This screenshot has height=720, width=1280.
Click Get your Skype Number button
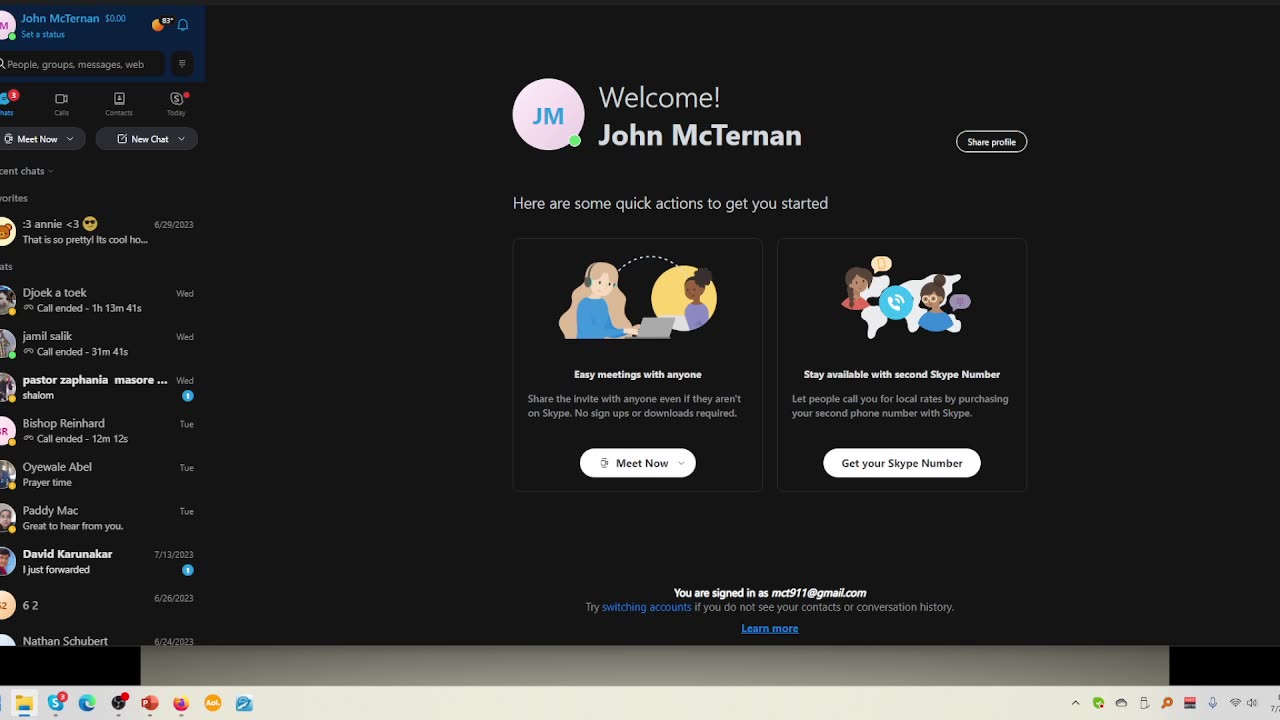click(x=902, y=463)
